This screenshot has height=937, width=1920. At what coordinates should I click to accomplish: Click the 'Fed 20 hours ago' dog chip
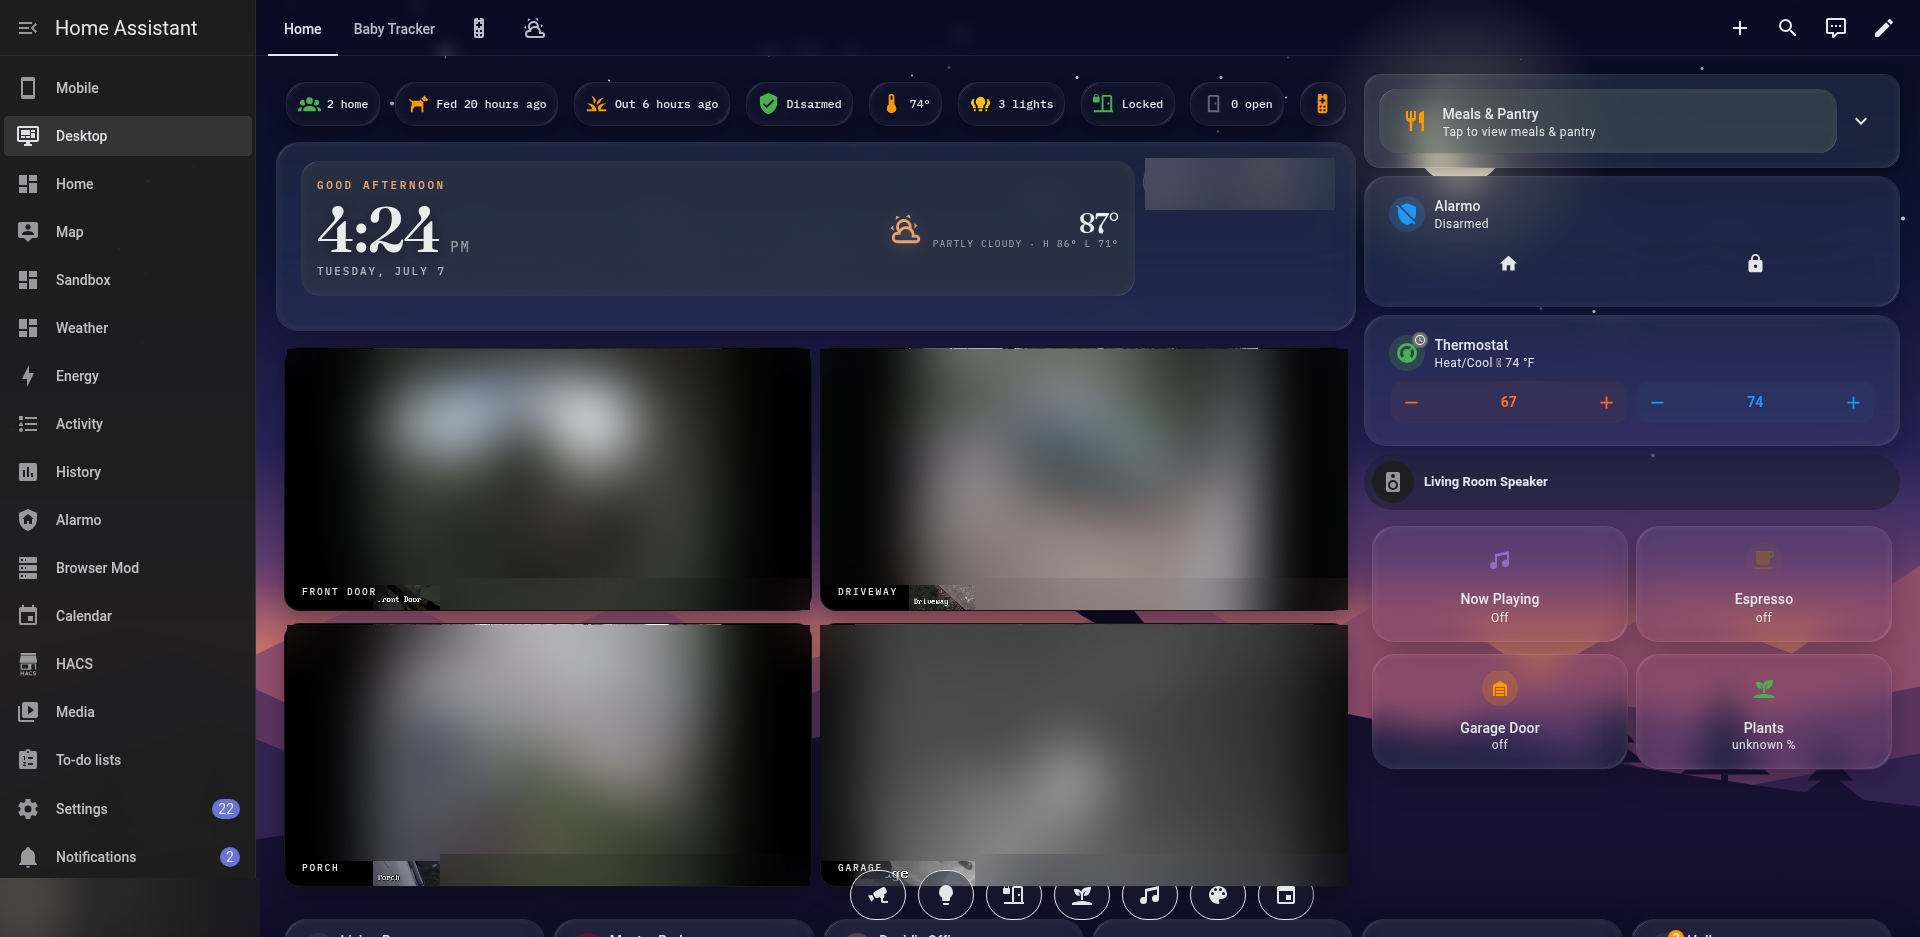[477, 104]
